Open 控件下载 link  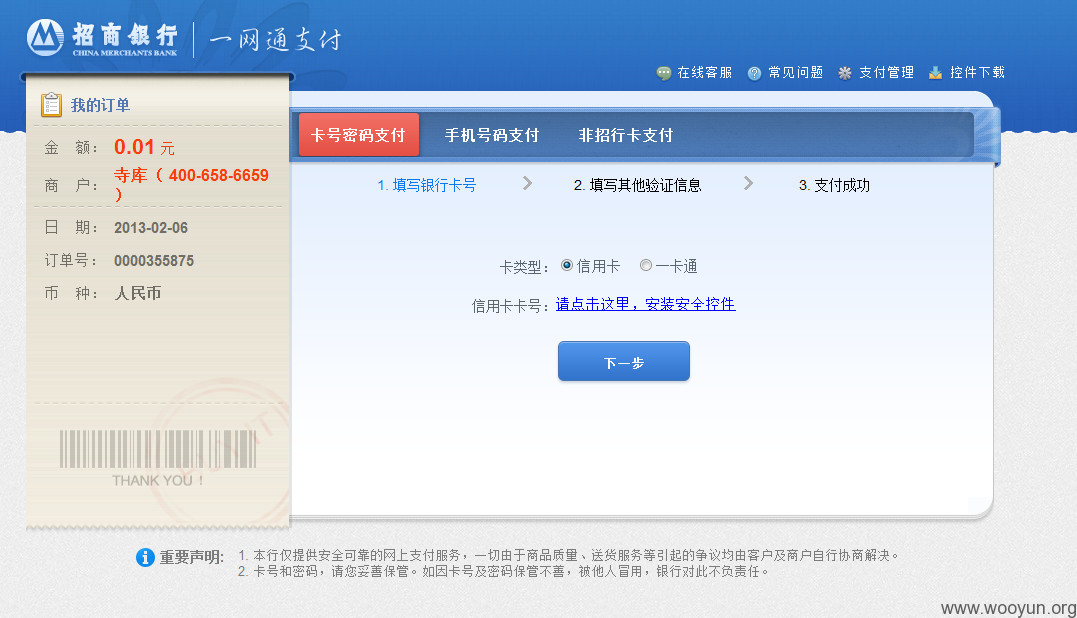[977, 73]
